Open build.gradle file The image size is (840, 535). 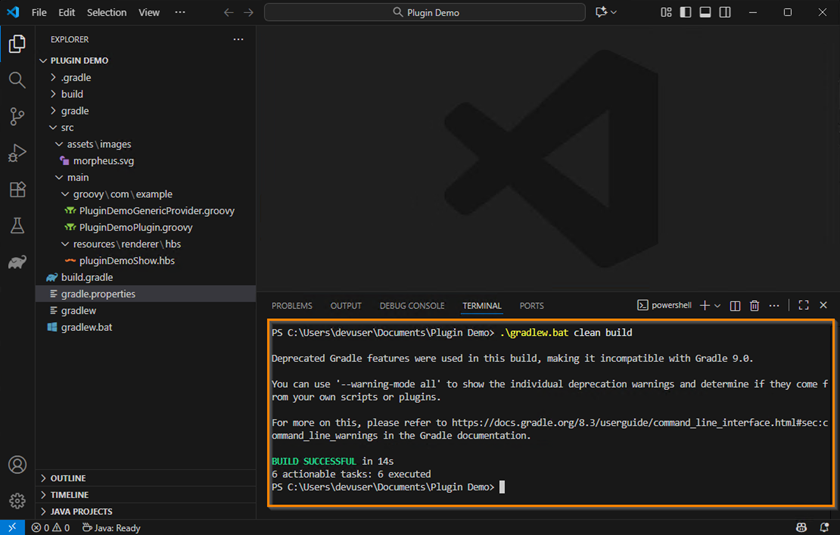coord(146,277)
